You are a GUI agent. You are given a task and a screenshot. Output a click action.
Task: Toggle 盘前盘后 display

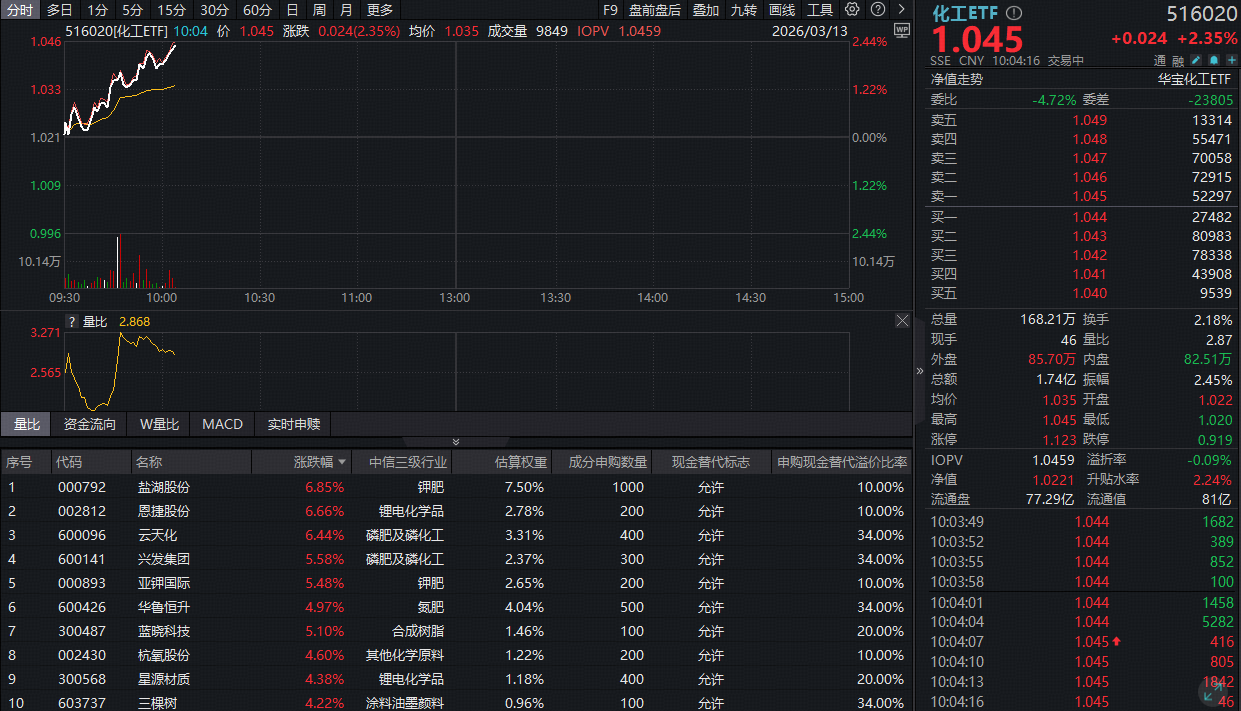[654, 10]
